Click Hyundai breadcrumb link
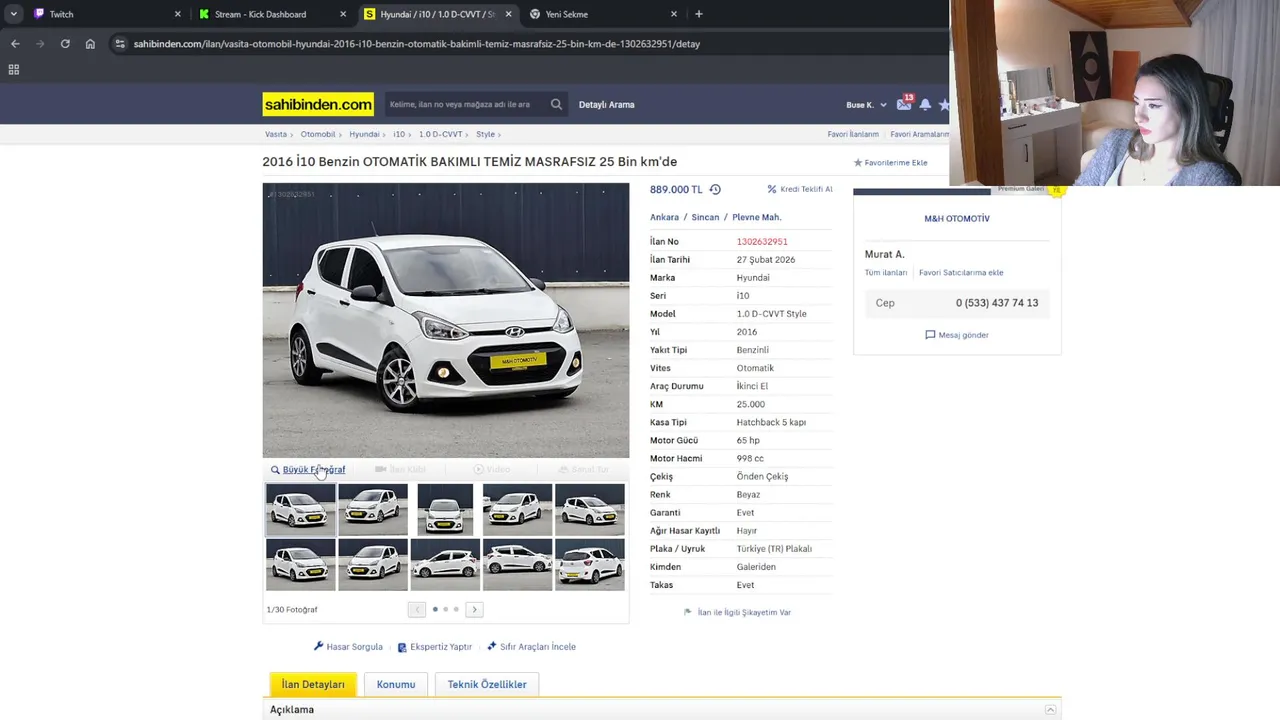The height and width of the screenshot is (720, 1280). click(x=364, y=134)
